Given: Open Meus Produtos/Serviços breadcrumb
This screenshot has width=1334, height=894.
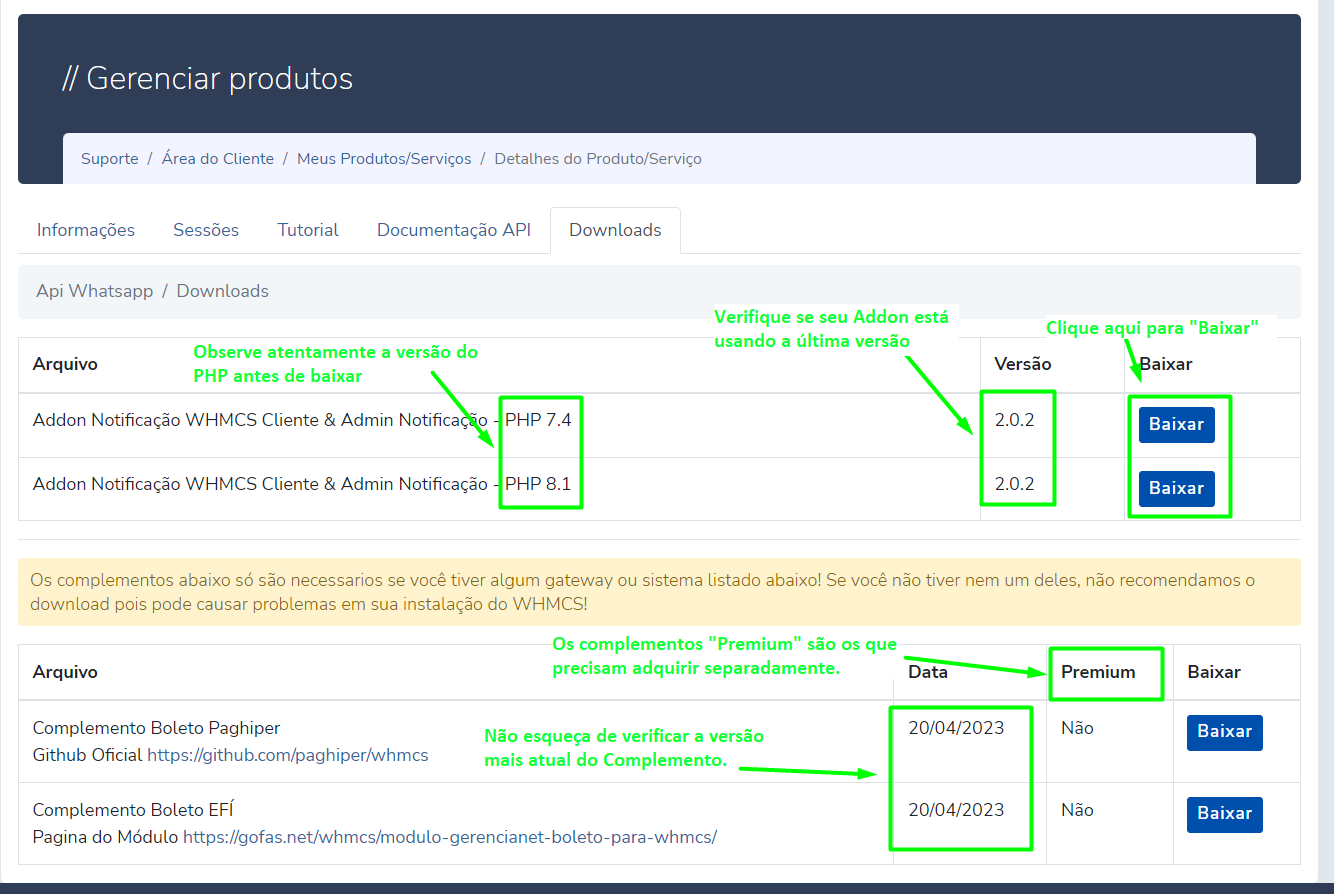Looking at the screenshot, I should click(x=384, y=159).
